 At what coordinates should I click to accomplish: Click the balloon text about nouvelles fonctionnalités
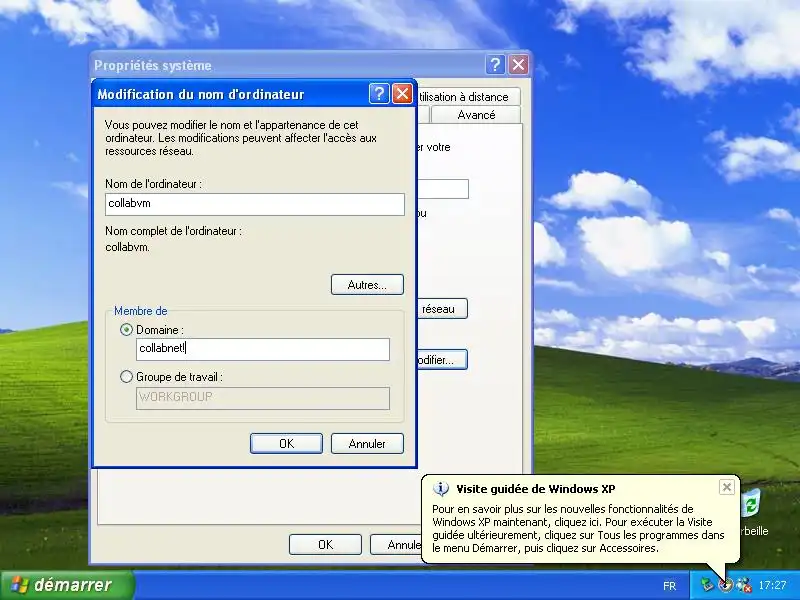point(578,529)
